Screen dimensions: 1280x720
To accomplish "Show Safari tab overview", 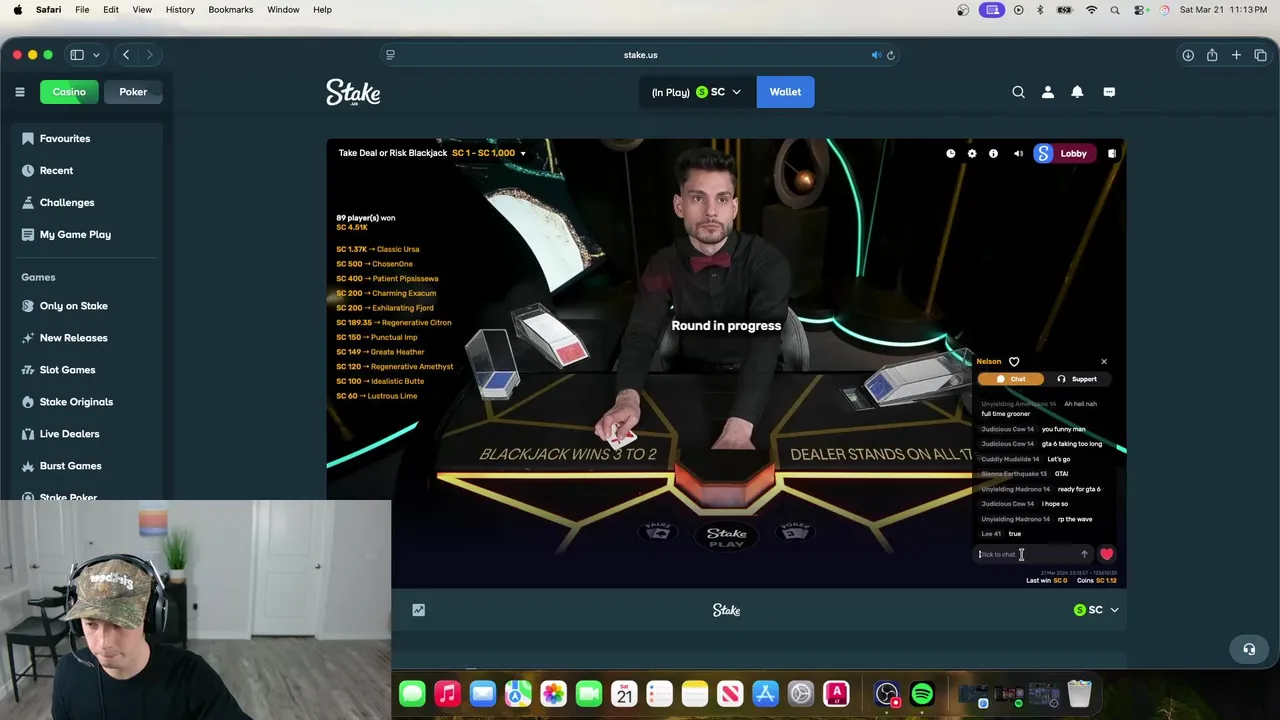I will point(1260,55).
